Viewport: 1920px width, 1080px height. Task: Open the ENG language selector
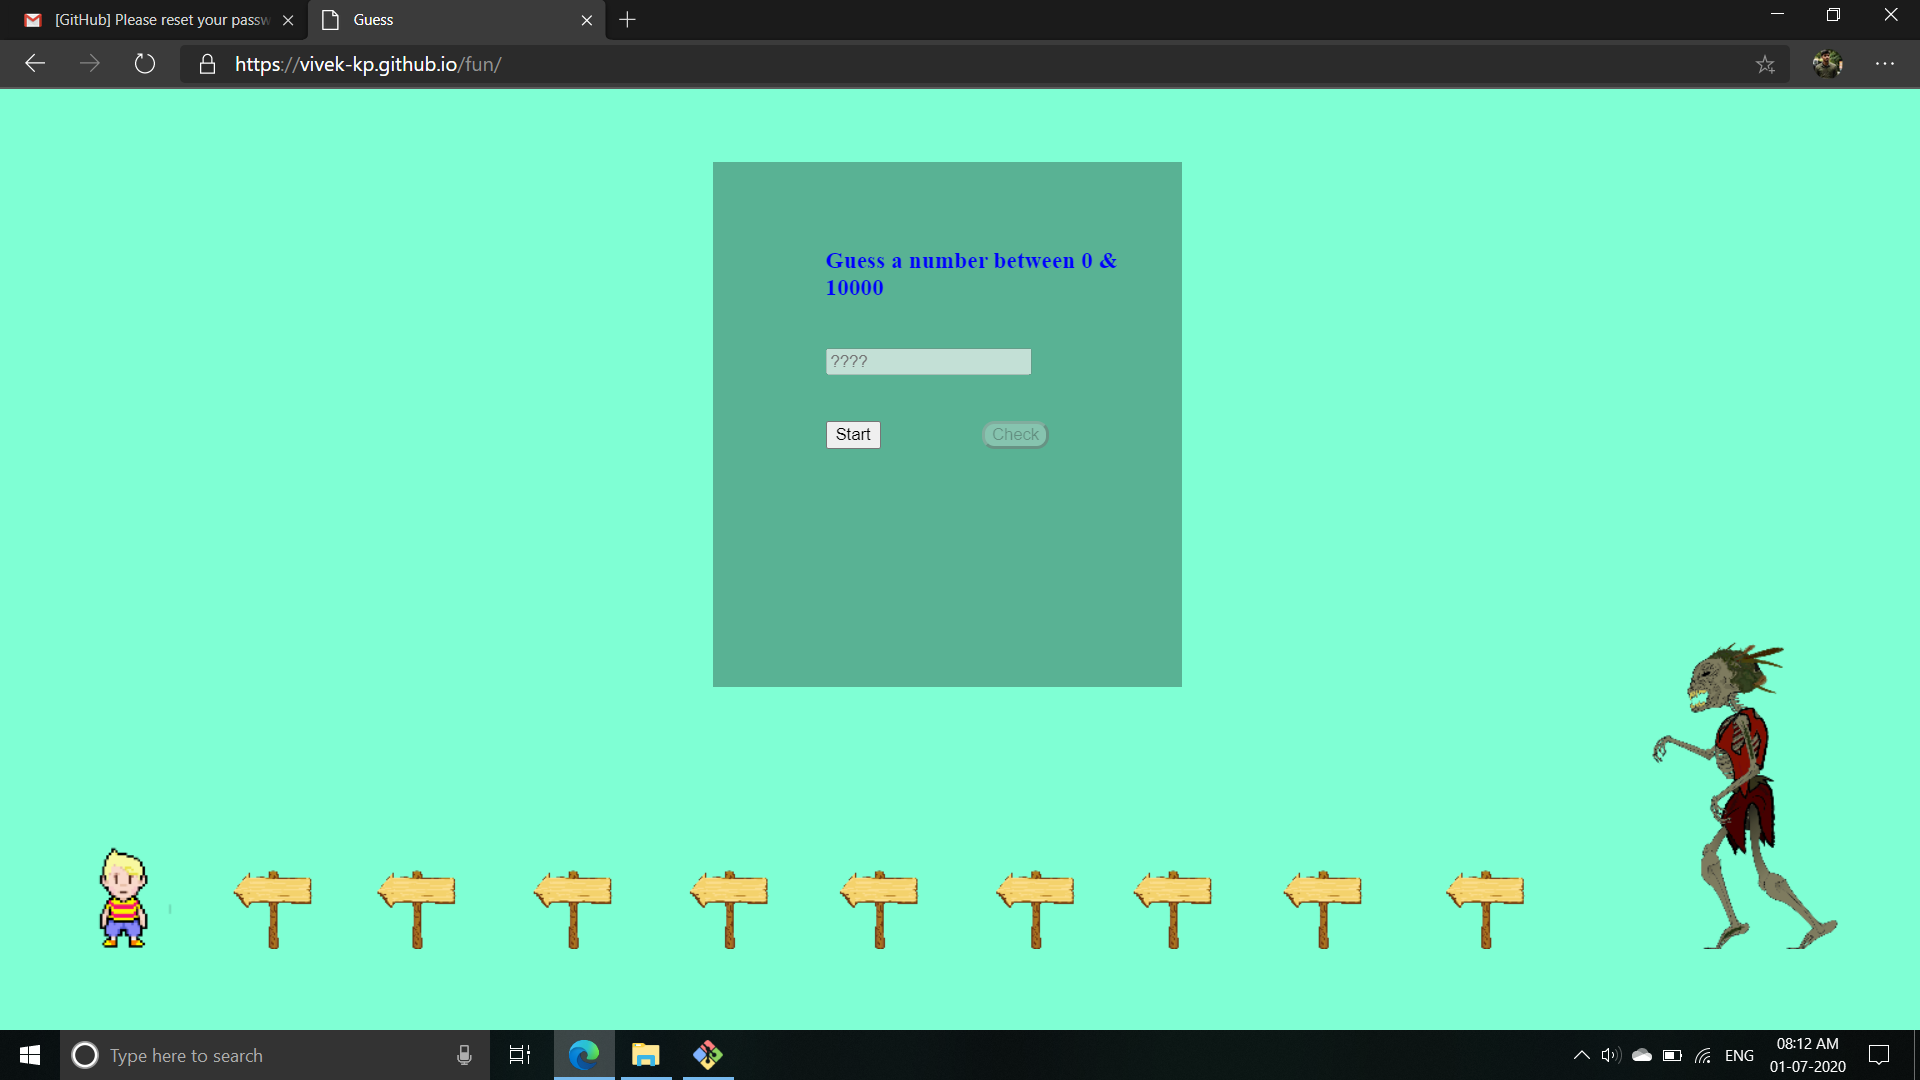pos(1739,1055)
